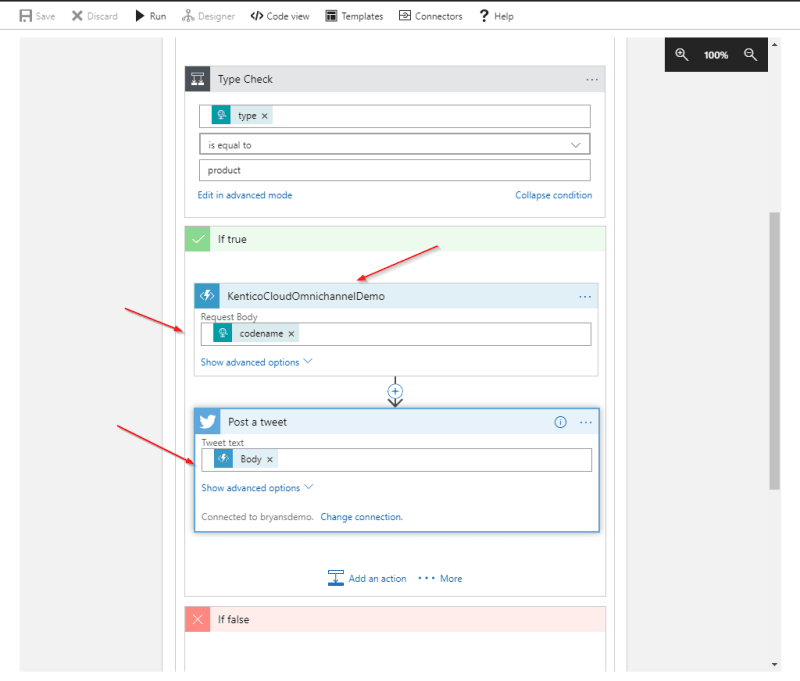Screen dimensions: 800x681
Task: Open Connectors from the toolbar
Action: point(430,16)
